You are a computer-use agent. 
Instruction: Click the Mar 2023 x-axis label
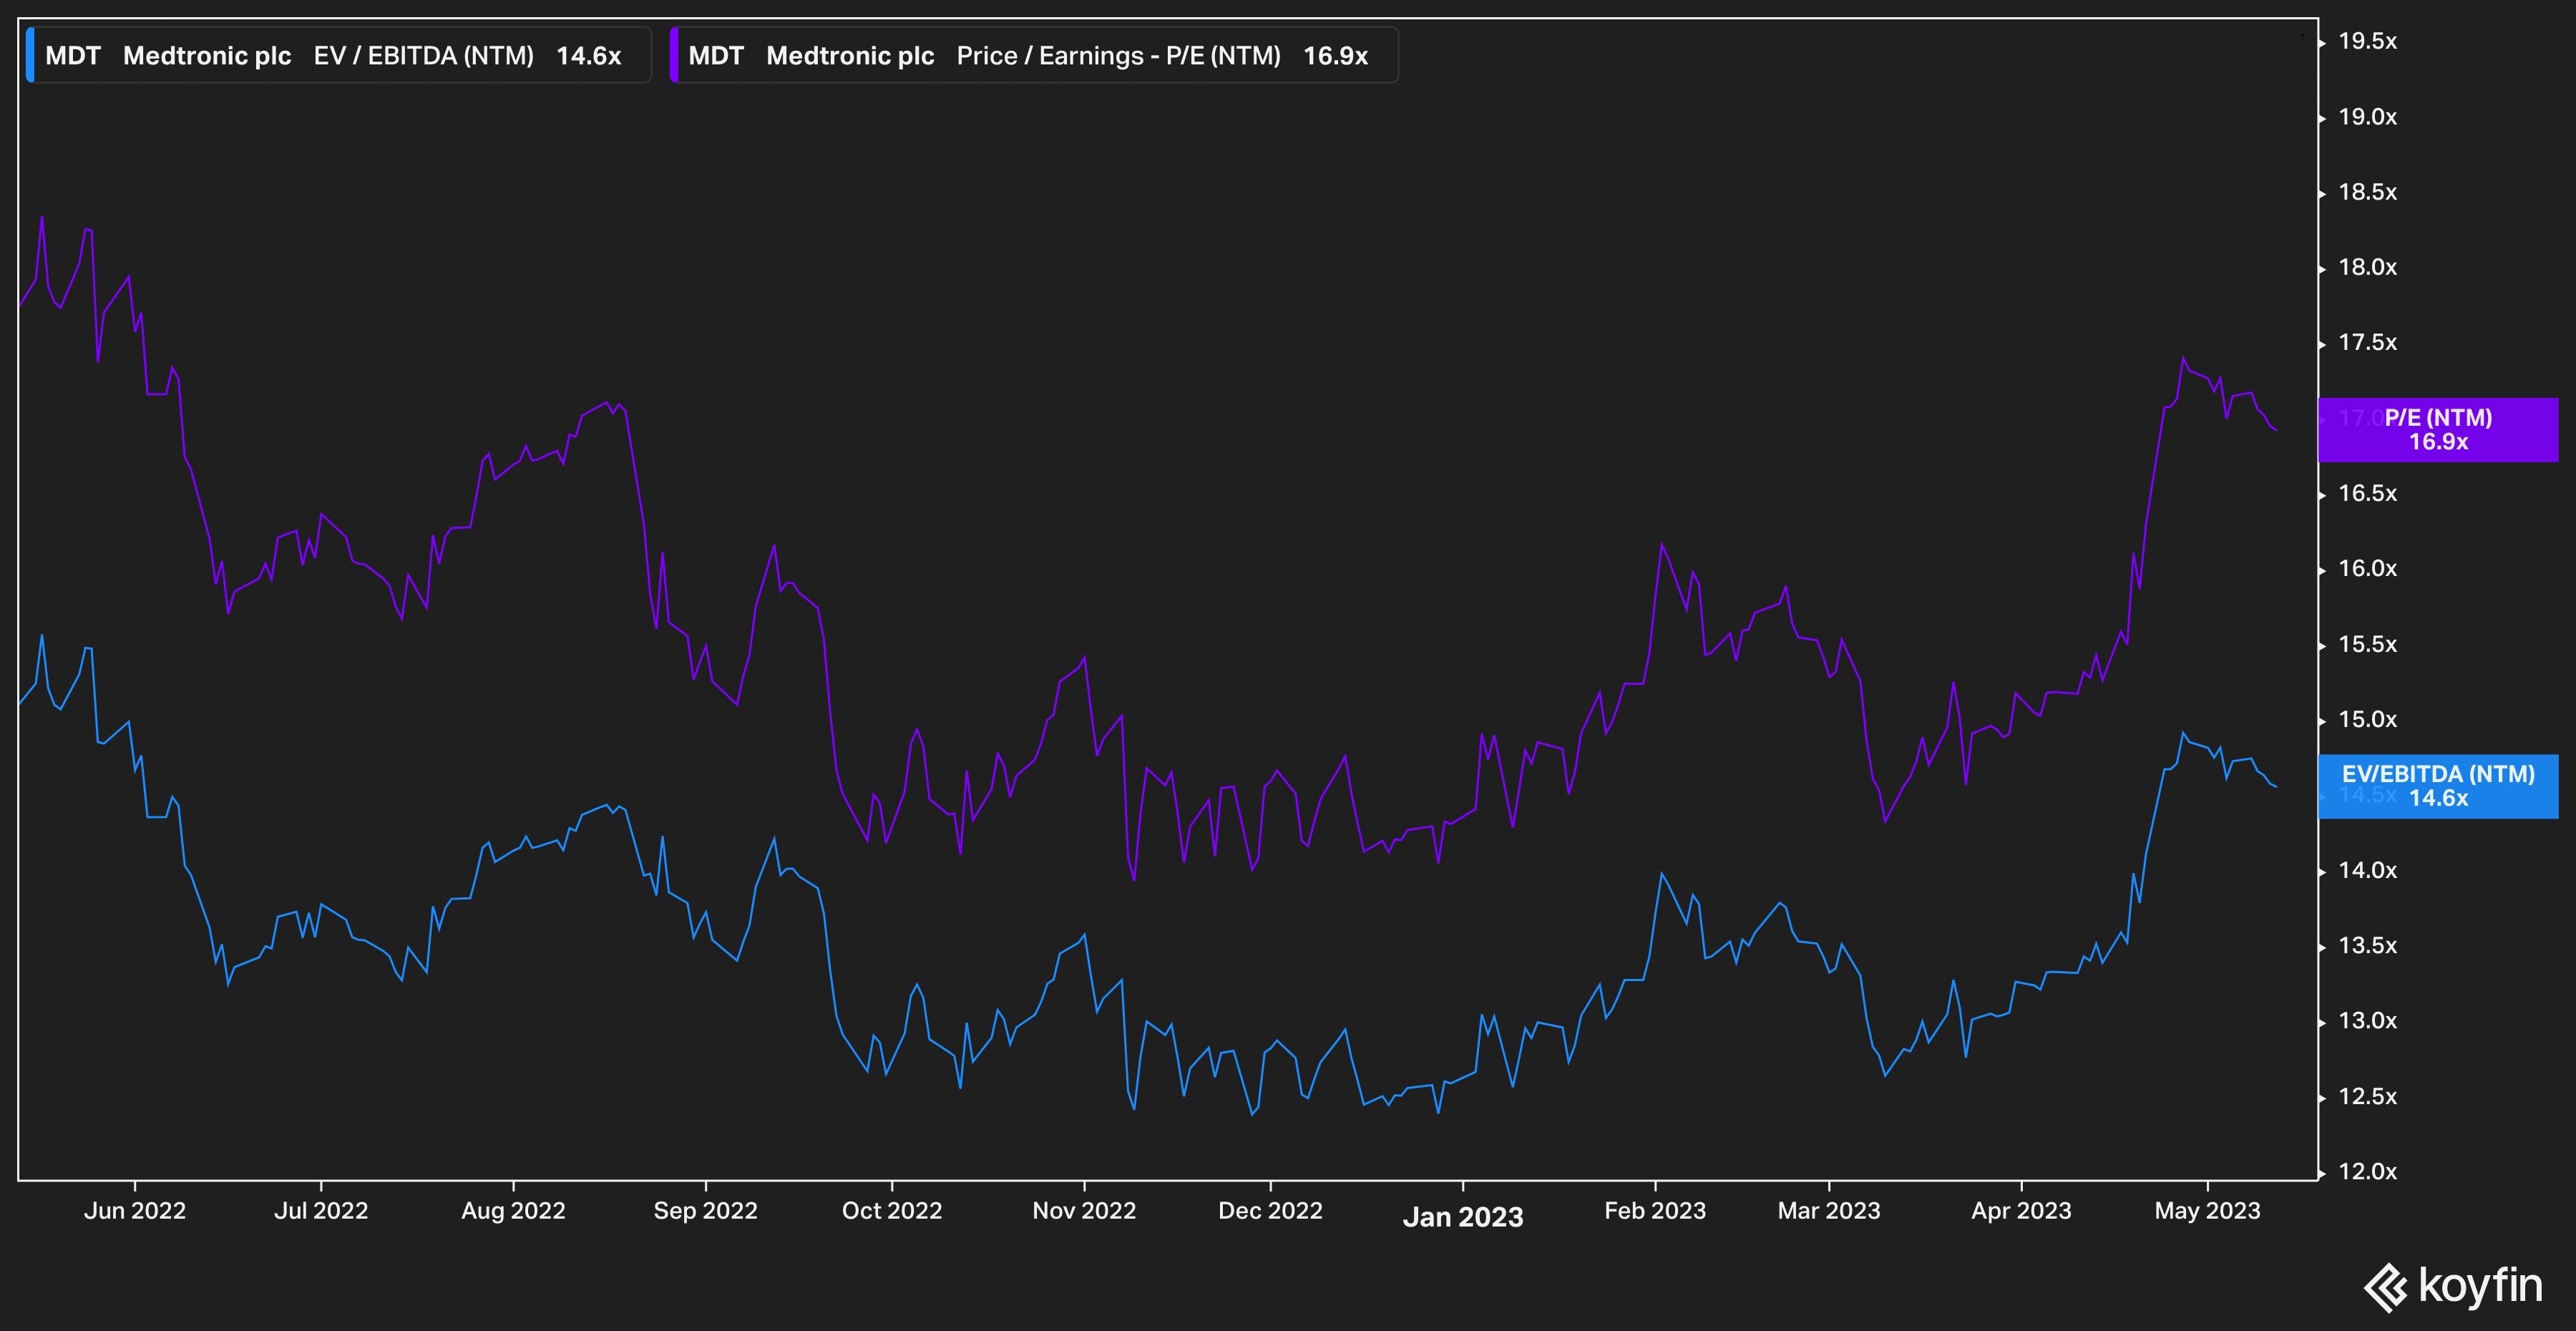click(1829, 1211)
